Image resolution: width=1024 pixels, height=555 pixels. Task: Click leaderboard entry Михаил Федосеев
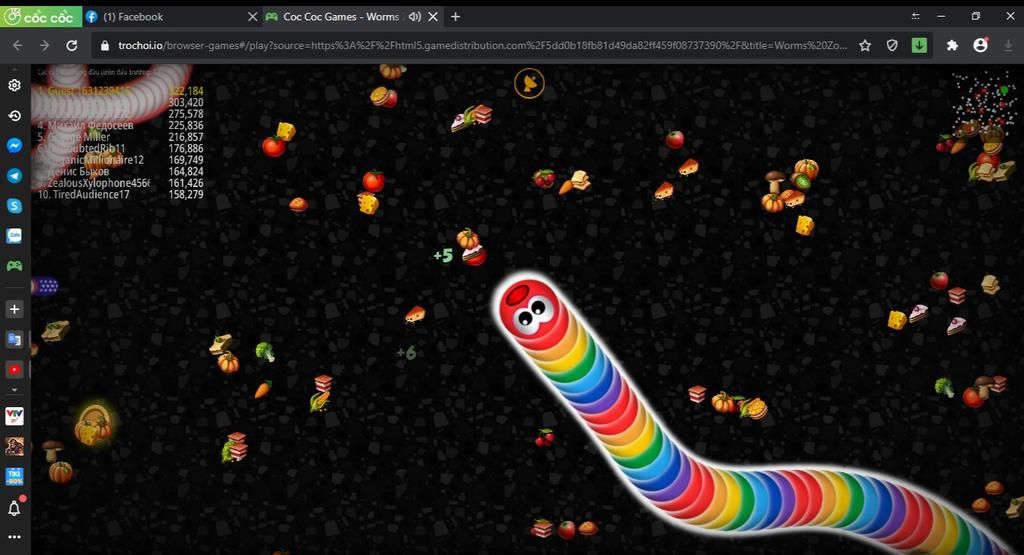tap(86, 125)
